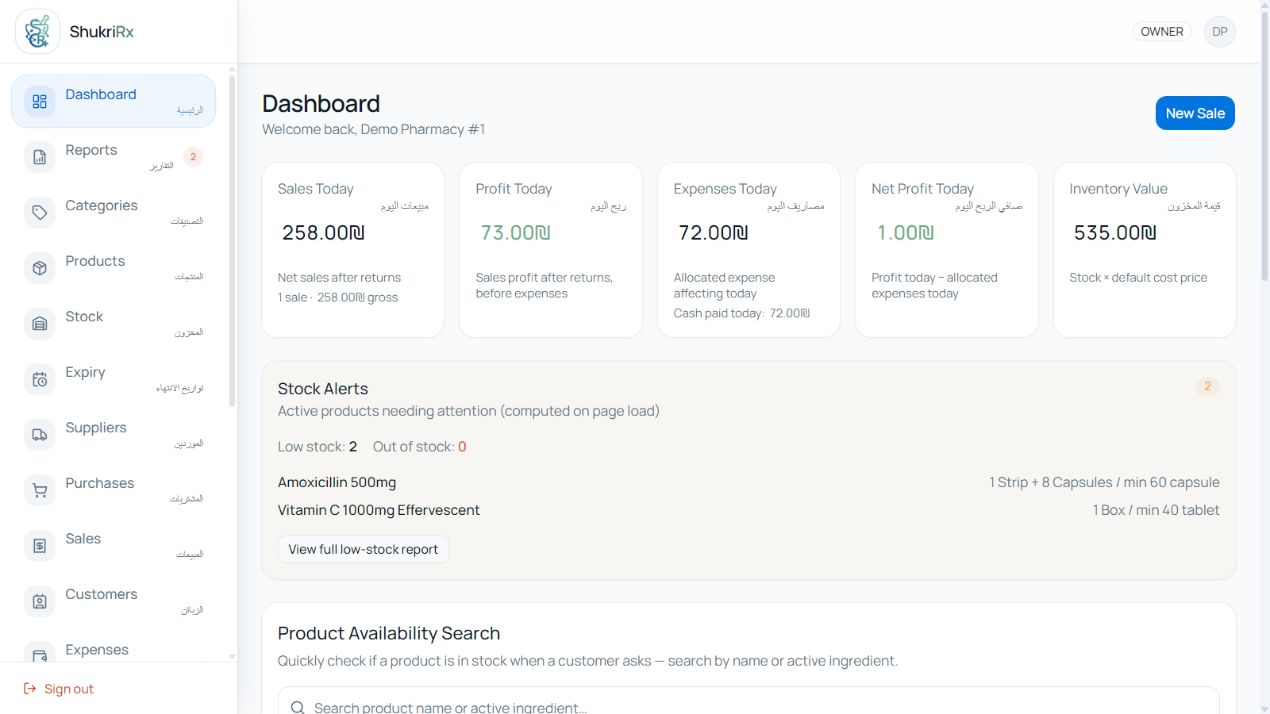This screenshot has width=1270, height=714.
Task: Click the Stock Alerts count badge
Action: (x=1207, y=387)
